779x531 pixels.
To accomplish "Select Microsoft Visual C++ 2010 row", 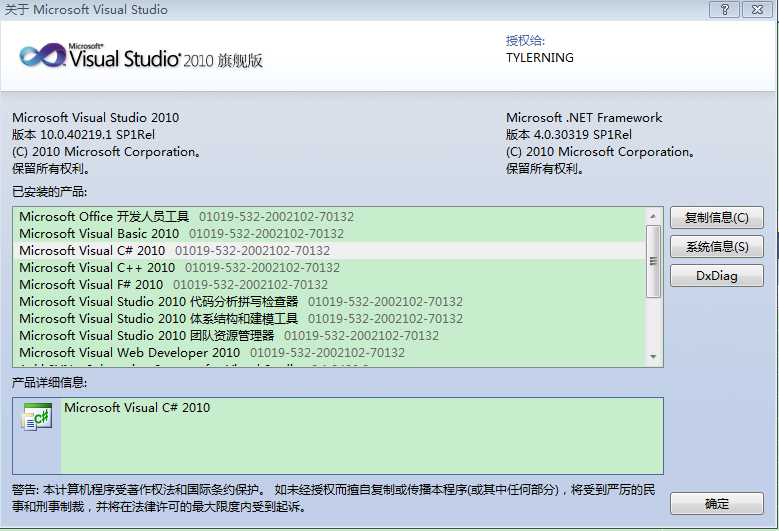I will (329, 267).
